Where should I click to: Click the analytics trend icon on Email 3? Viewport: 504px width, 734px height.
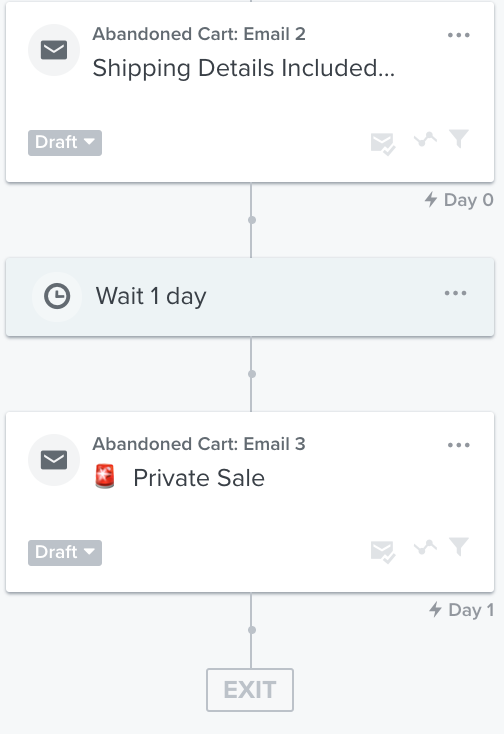[425, 547]
